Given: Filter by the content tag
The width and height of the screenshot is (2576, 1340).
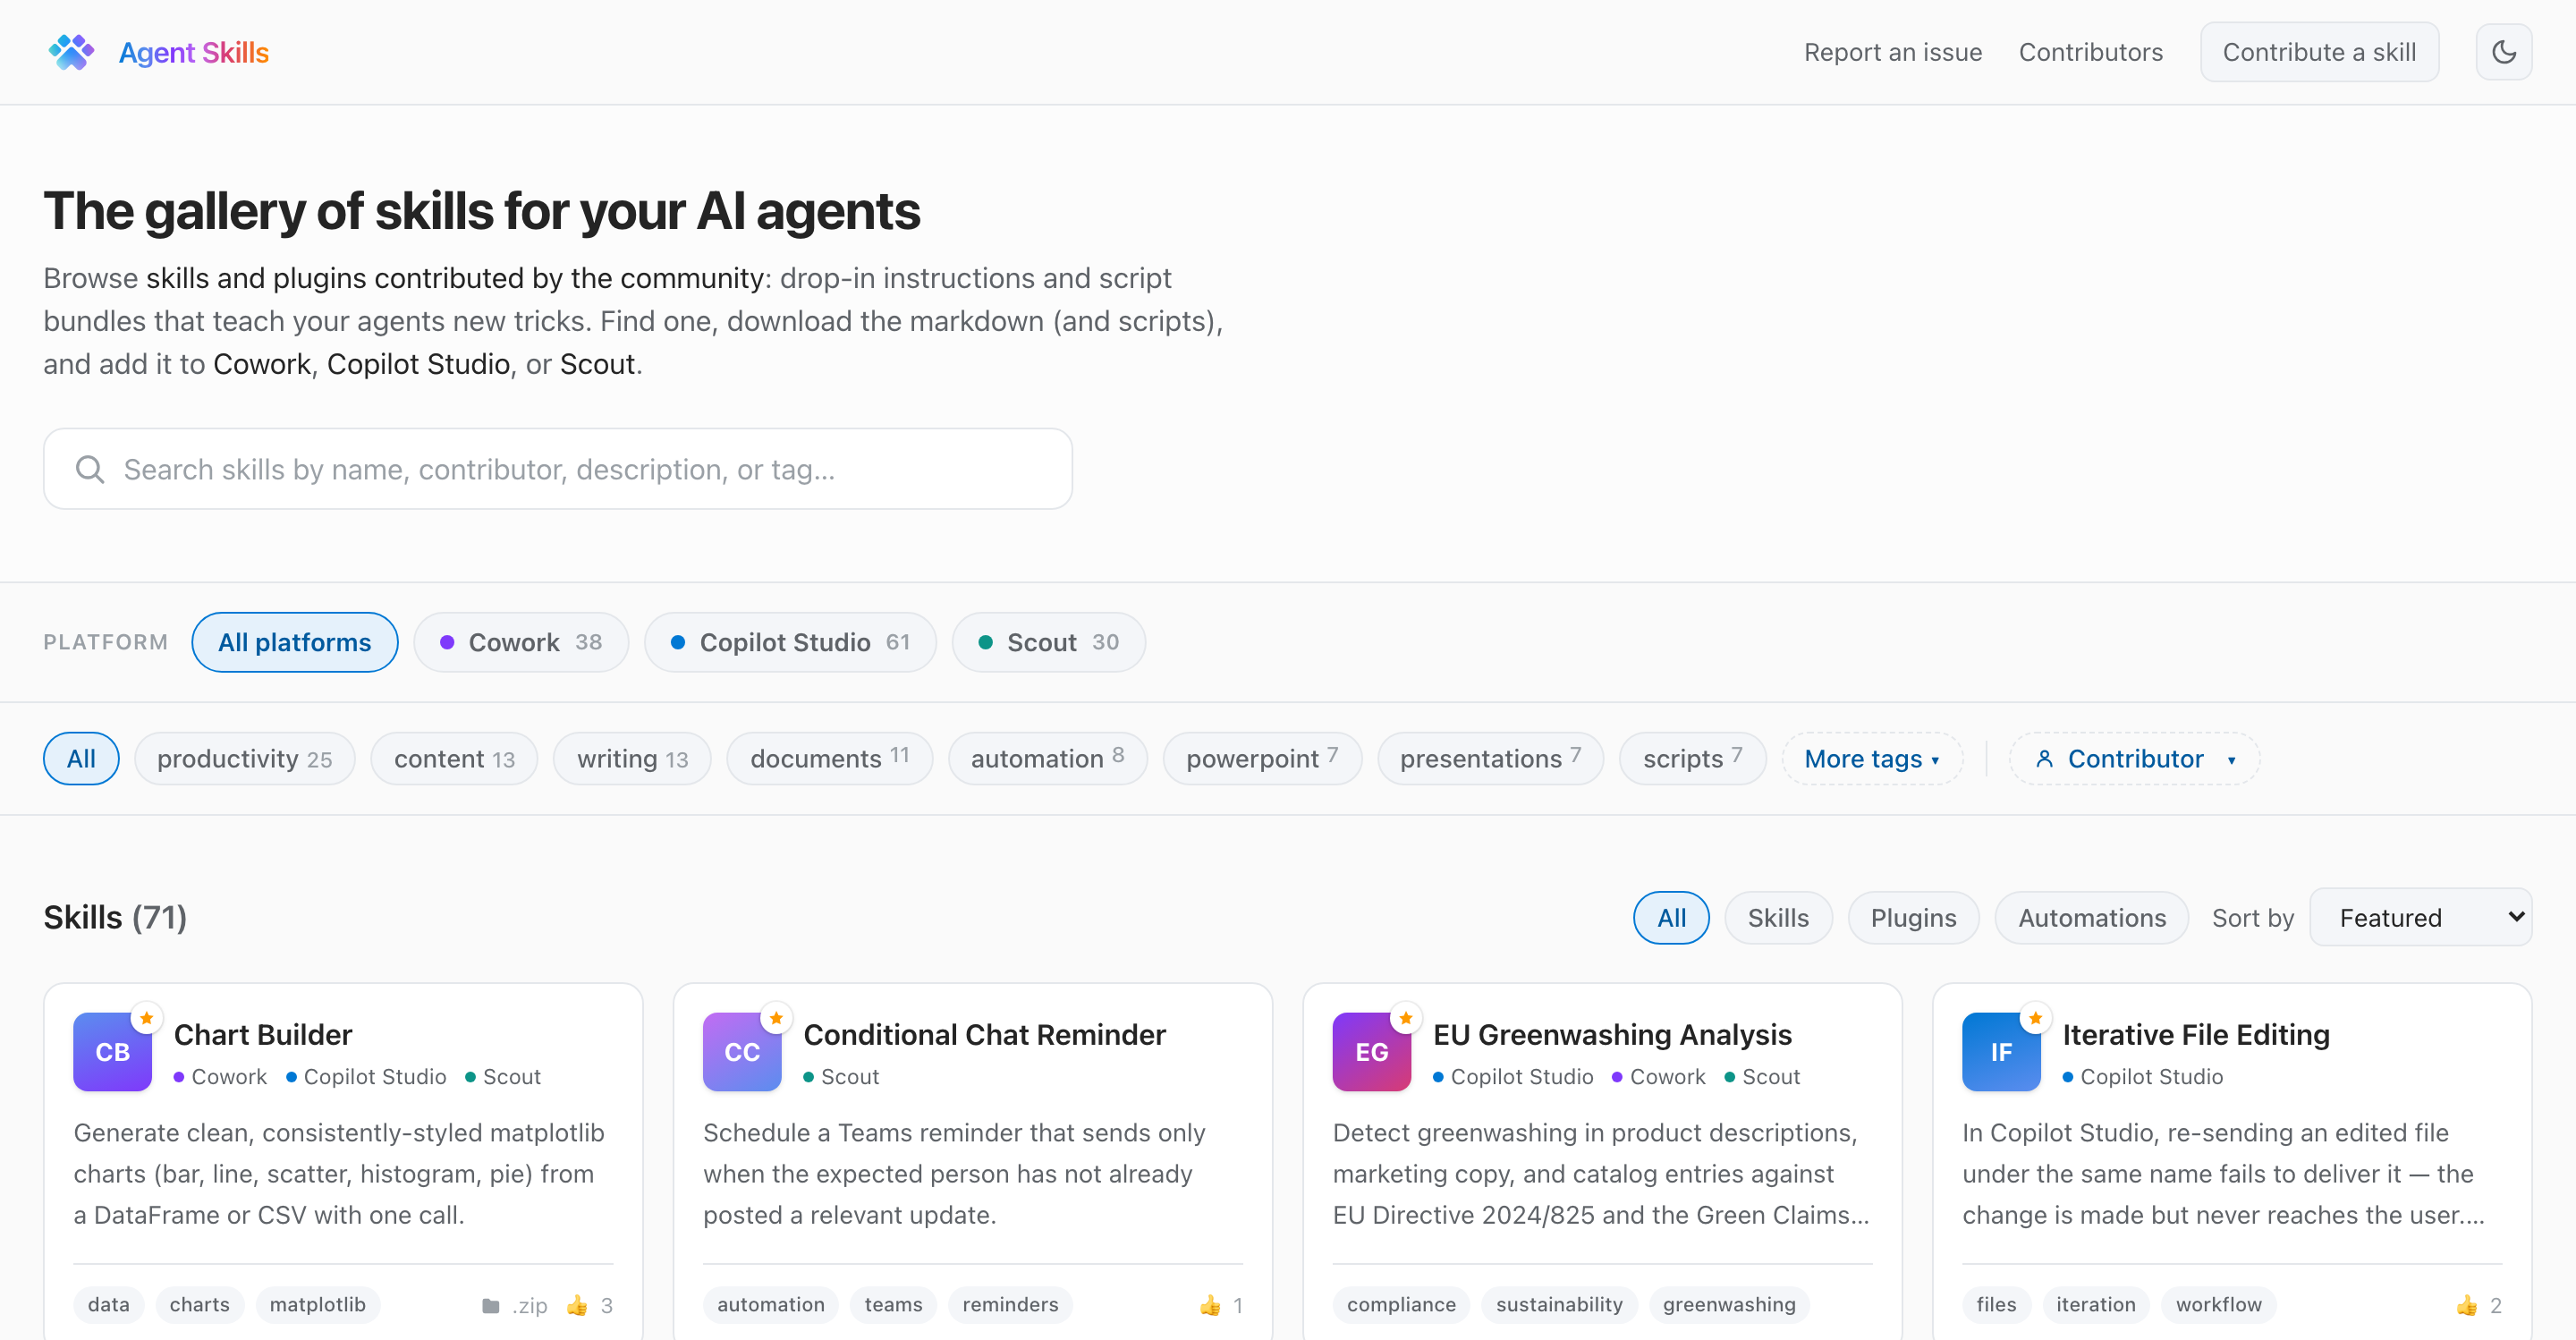Looking at the screenshot, I should point(454,759).
